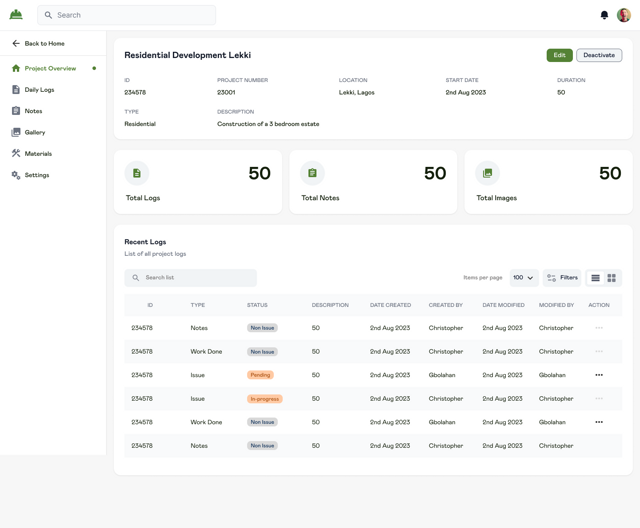Go to Daily Logs in sidebar
The image size is (640, 528).
point(39,90)
